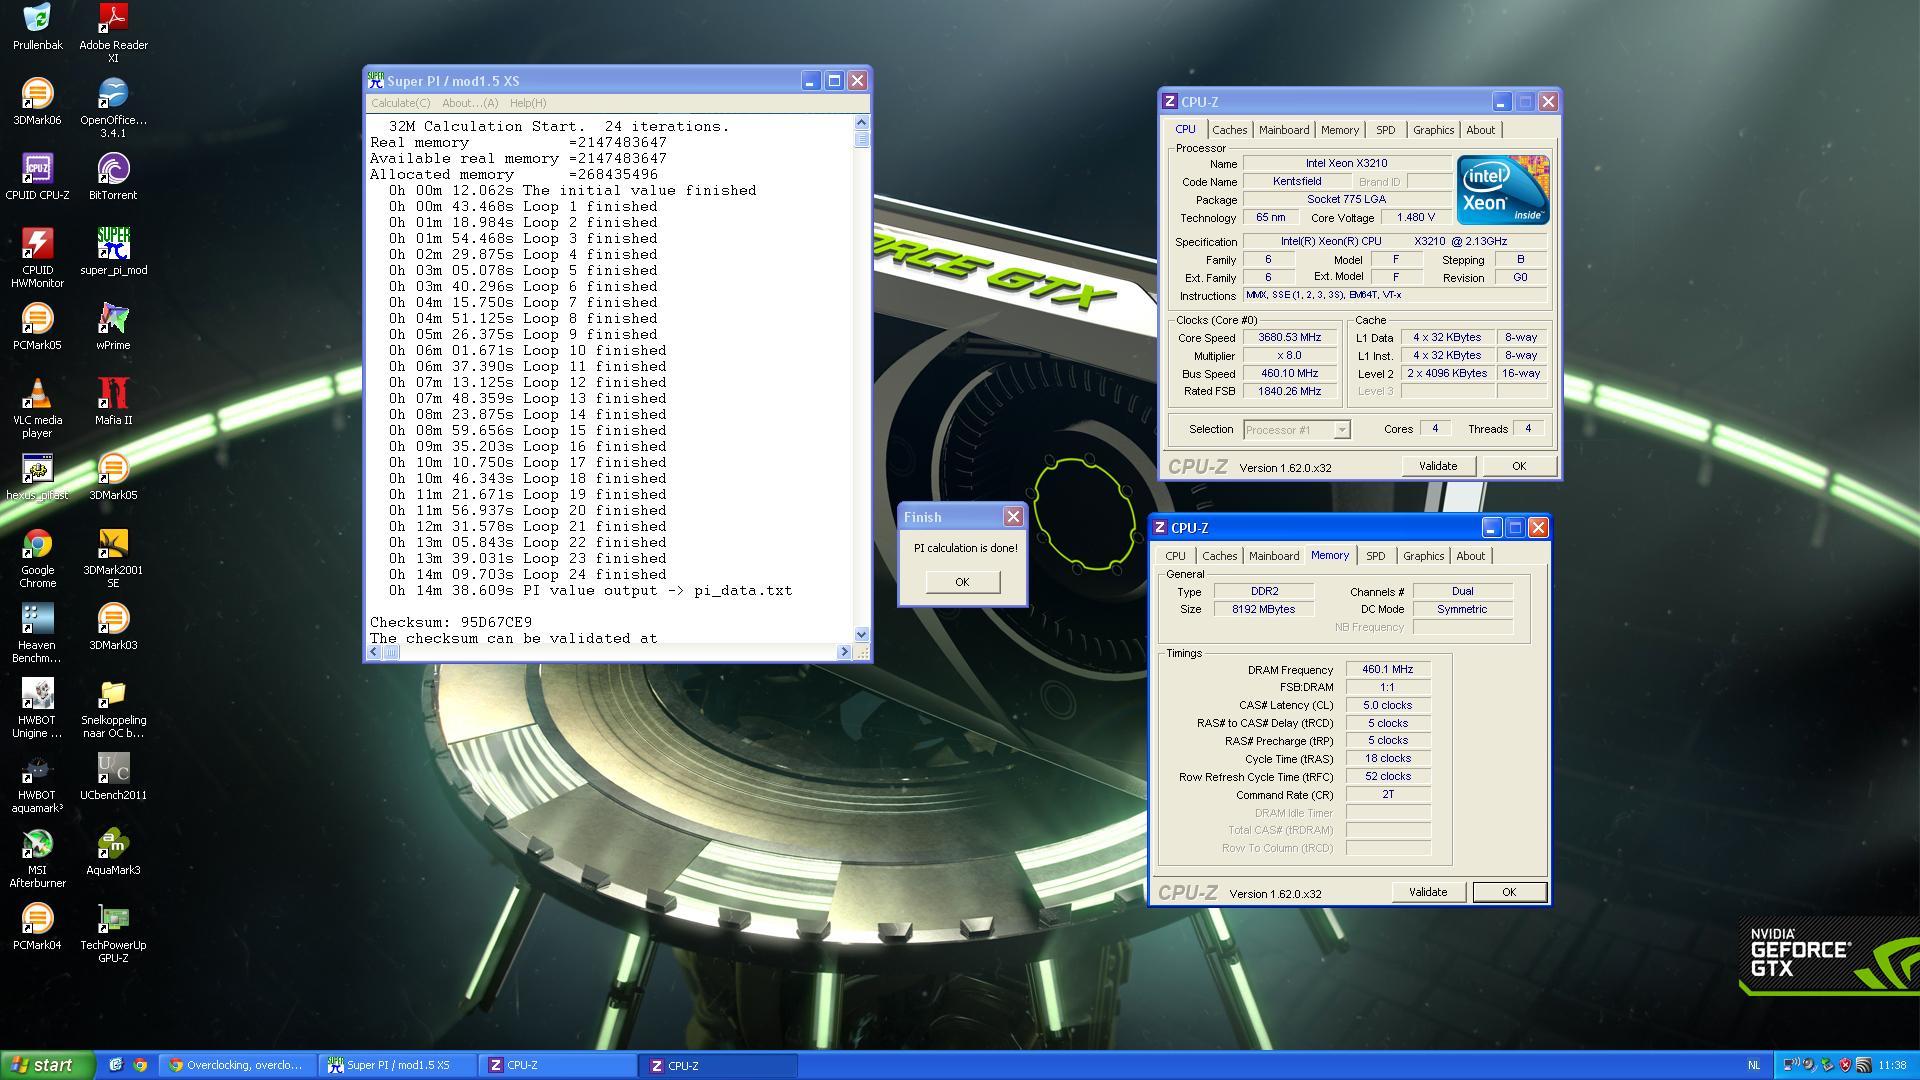
Task: Open About tab in upper CPU-Z window
Action: coord(1480,130)
